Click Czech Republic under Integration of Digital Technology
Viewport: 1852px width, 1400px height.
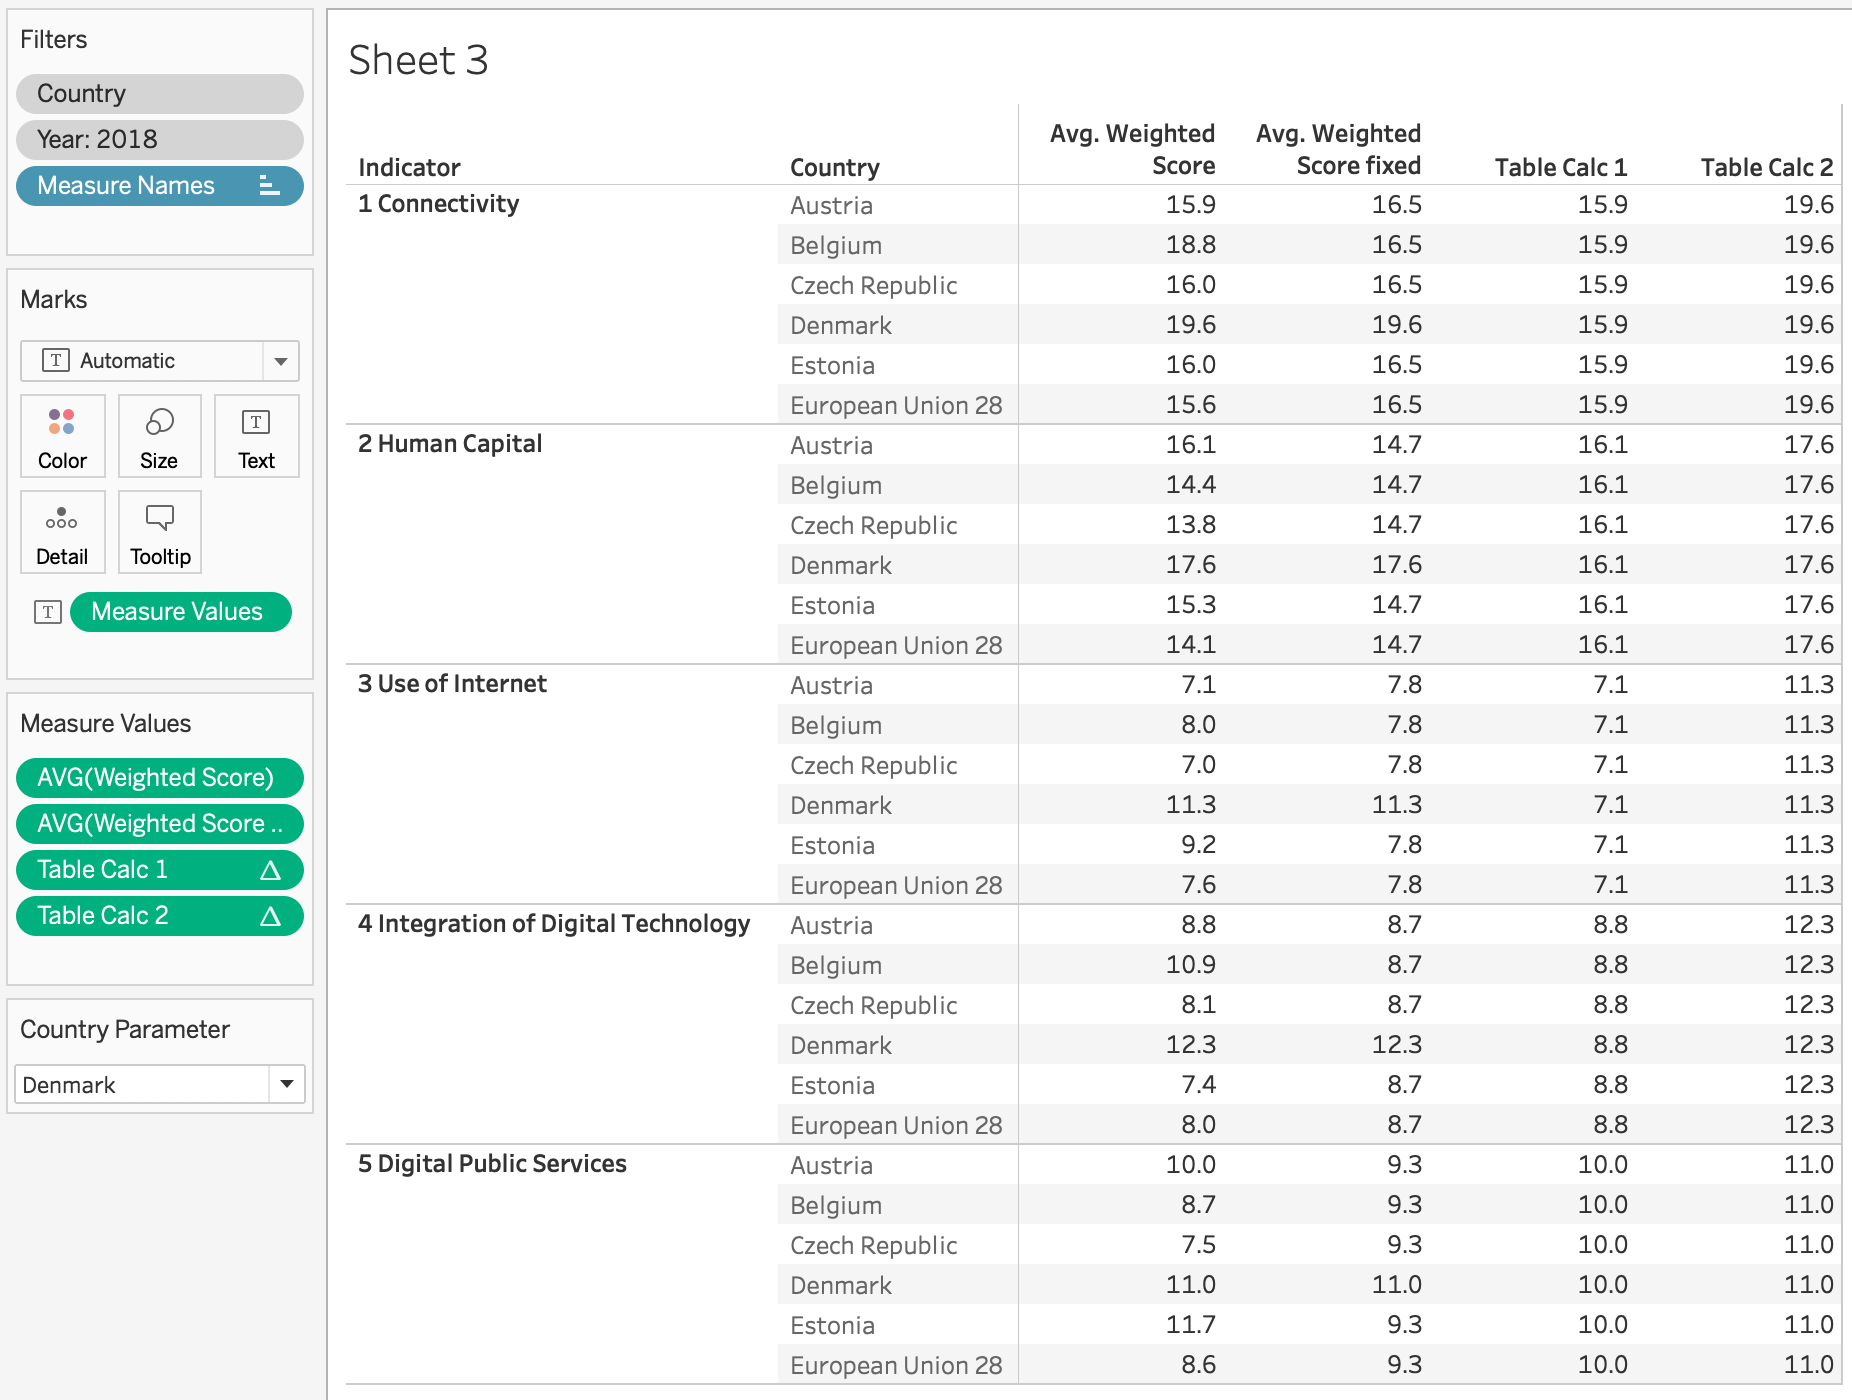click(x=874, y=1005)
